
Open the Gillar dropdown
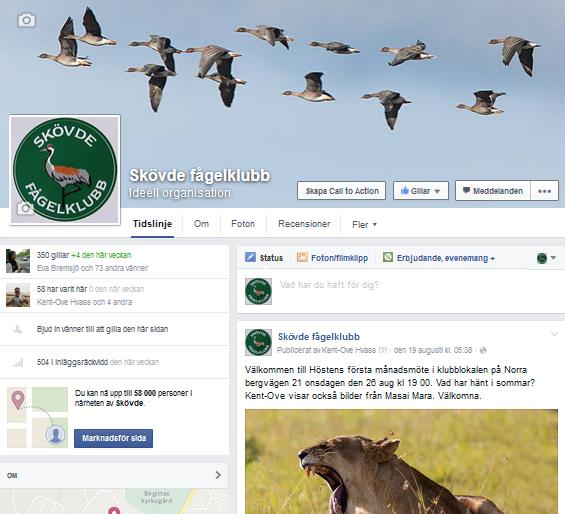421,191
